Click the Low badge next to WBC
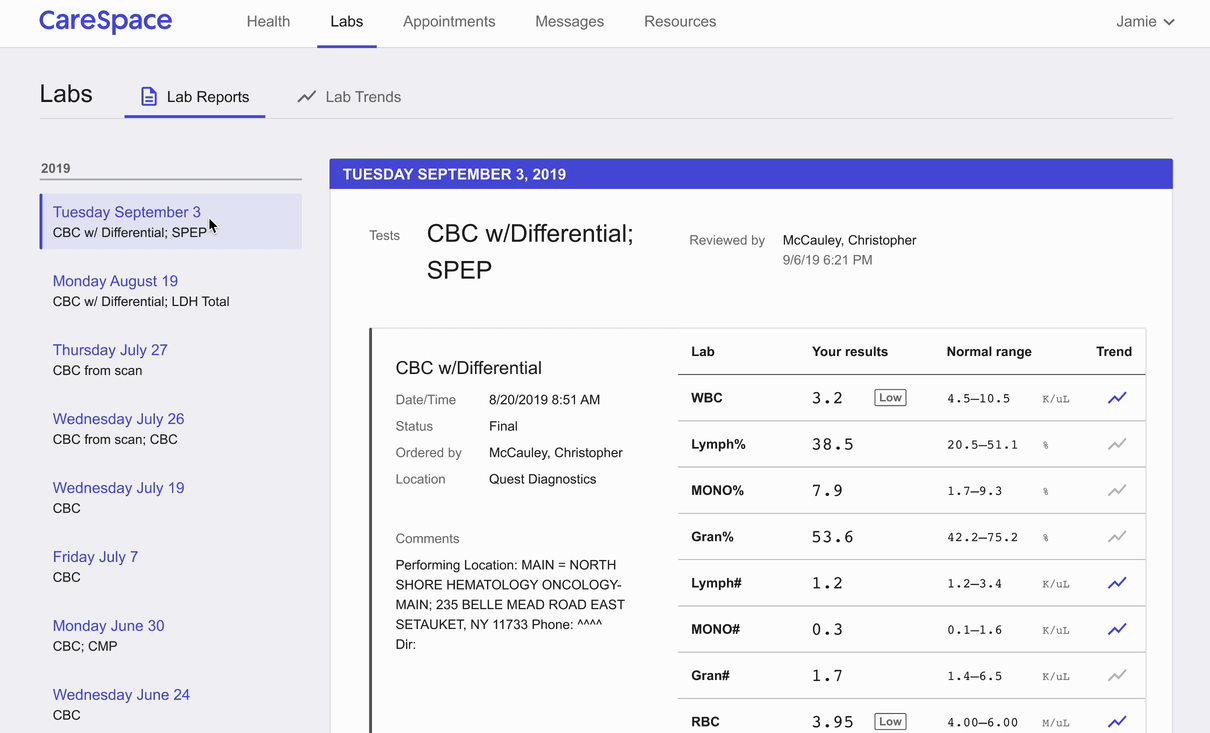This screenshot has height=733, width=1210. point(889,398)
